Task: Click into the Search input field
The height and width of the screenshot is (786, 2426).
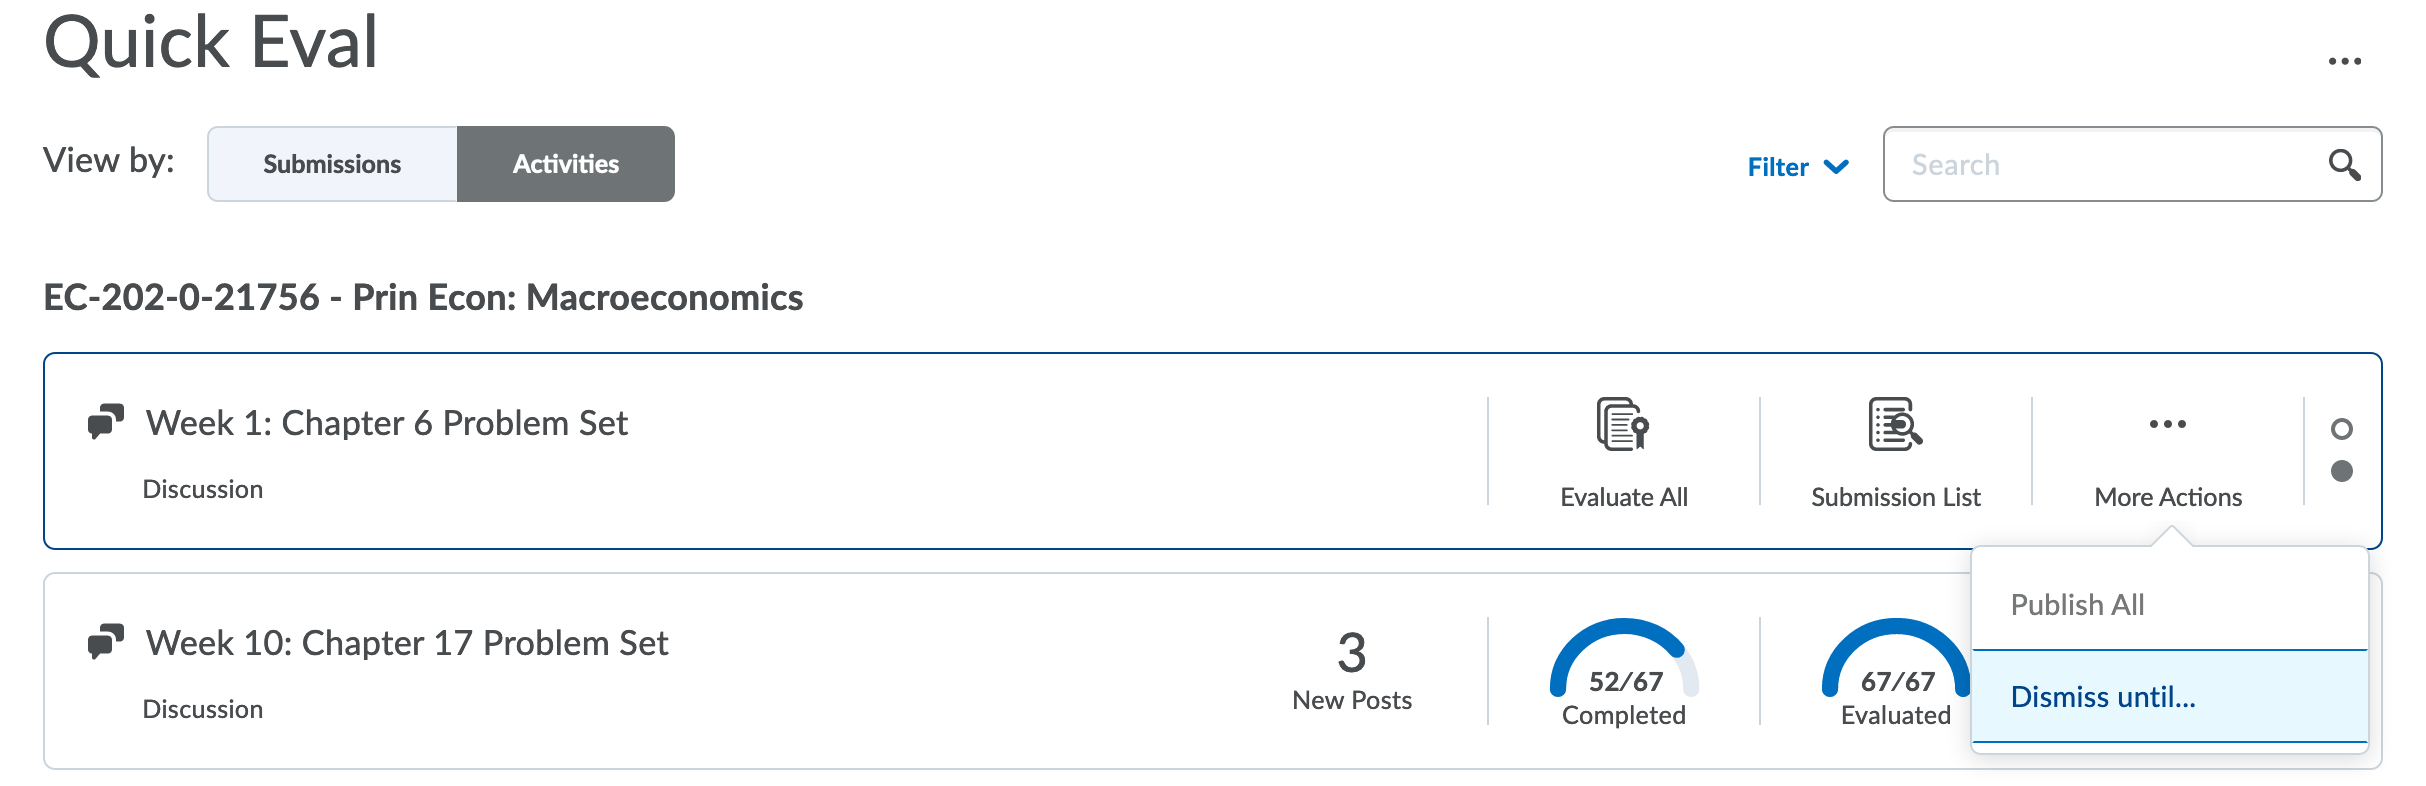Action: click(2110, 165)
